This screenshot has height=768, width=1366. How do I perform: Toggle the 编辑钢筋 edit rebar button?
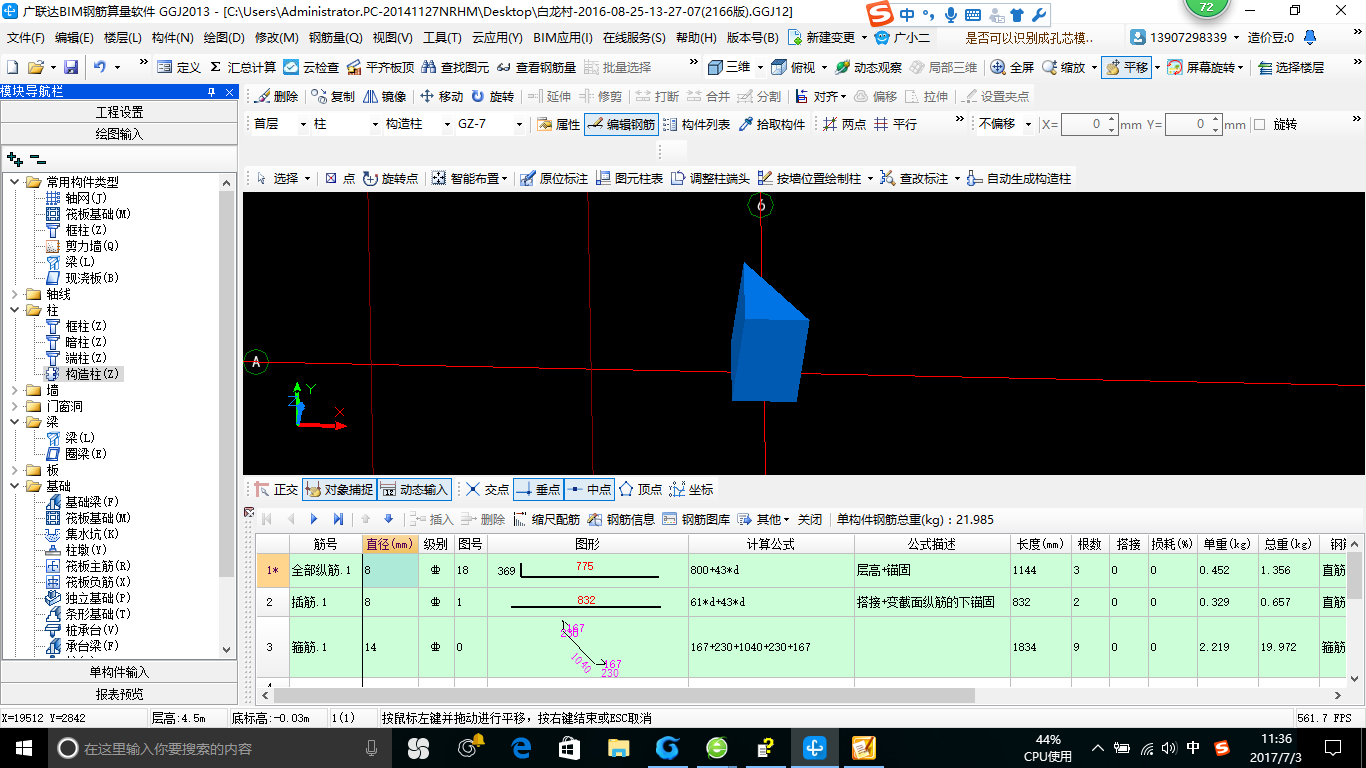(x=621, y=124)
